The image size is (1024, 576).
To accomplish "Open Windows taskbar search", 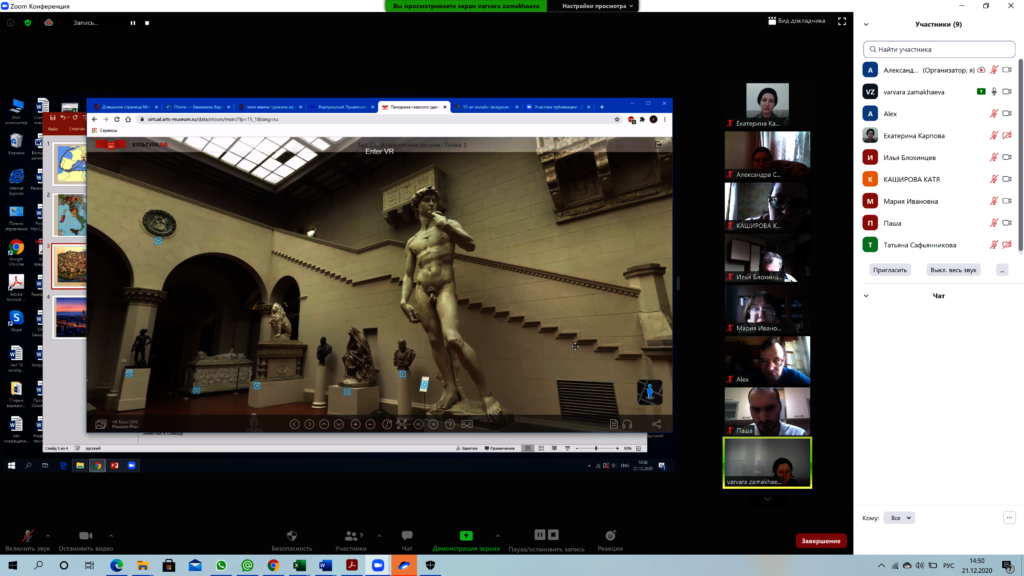I will (x=39, y=566).
